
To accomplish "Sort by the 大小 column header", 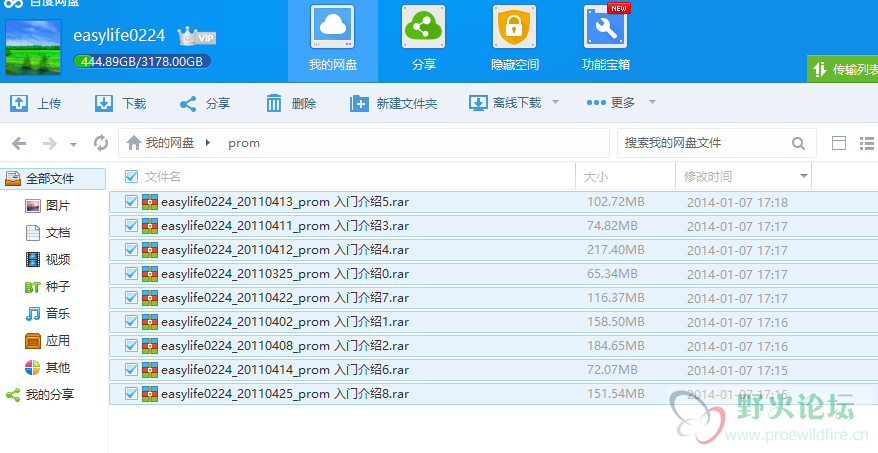I will click(x=596, y=177).
